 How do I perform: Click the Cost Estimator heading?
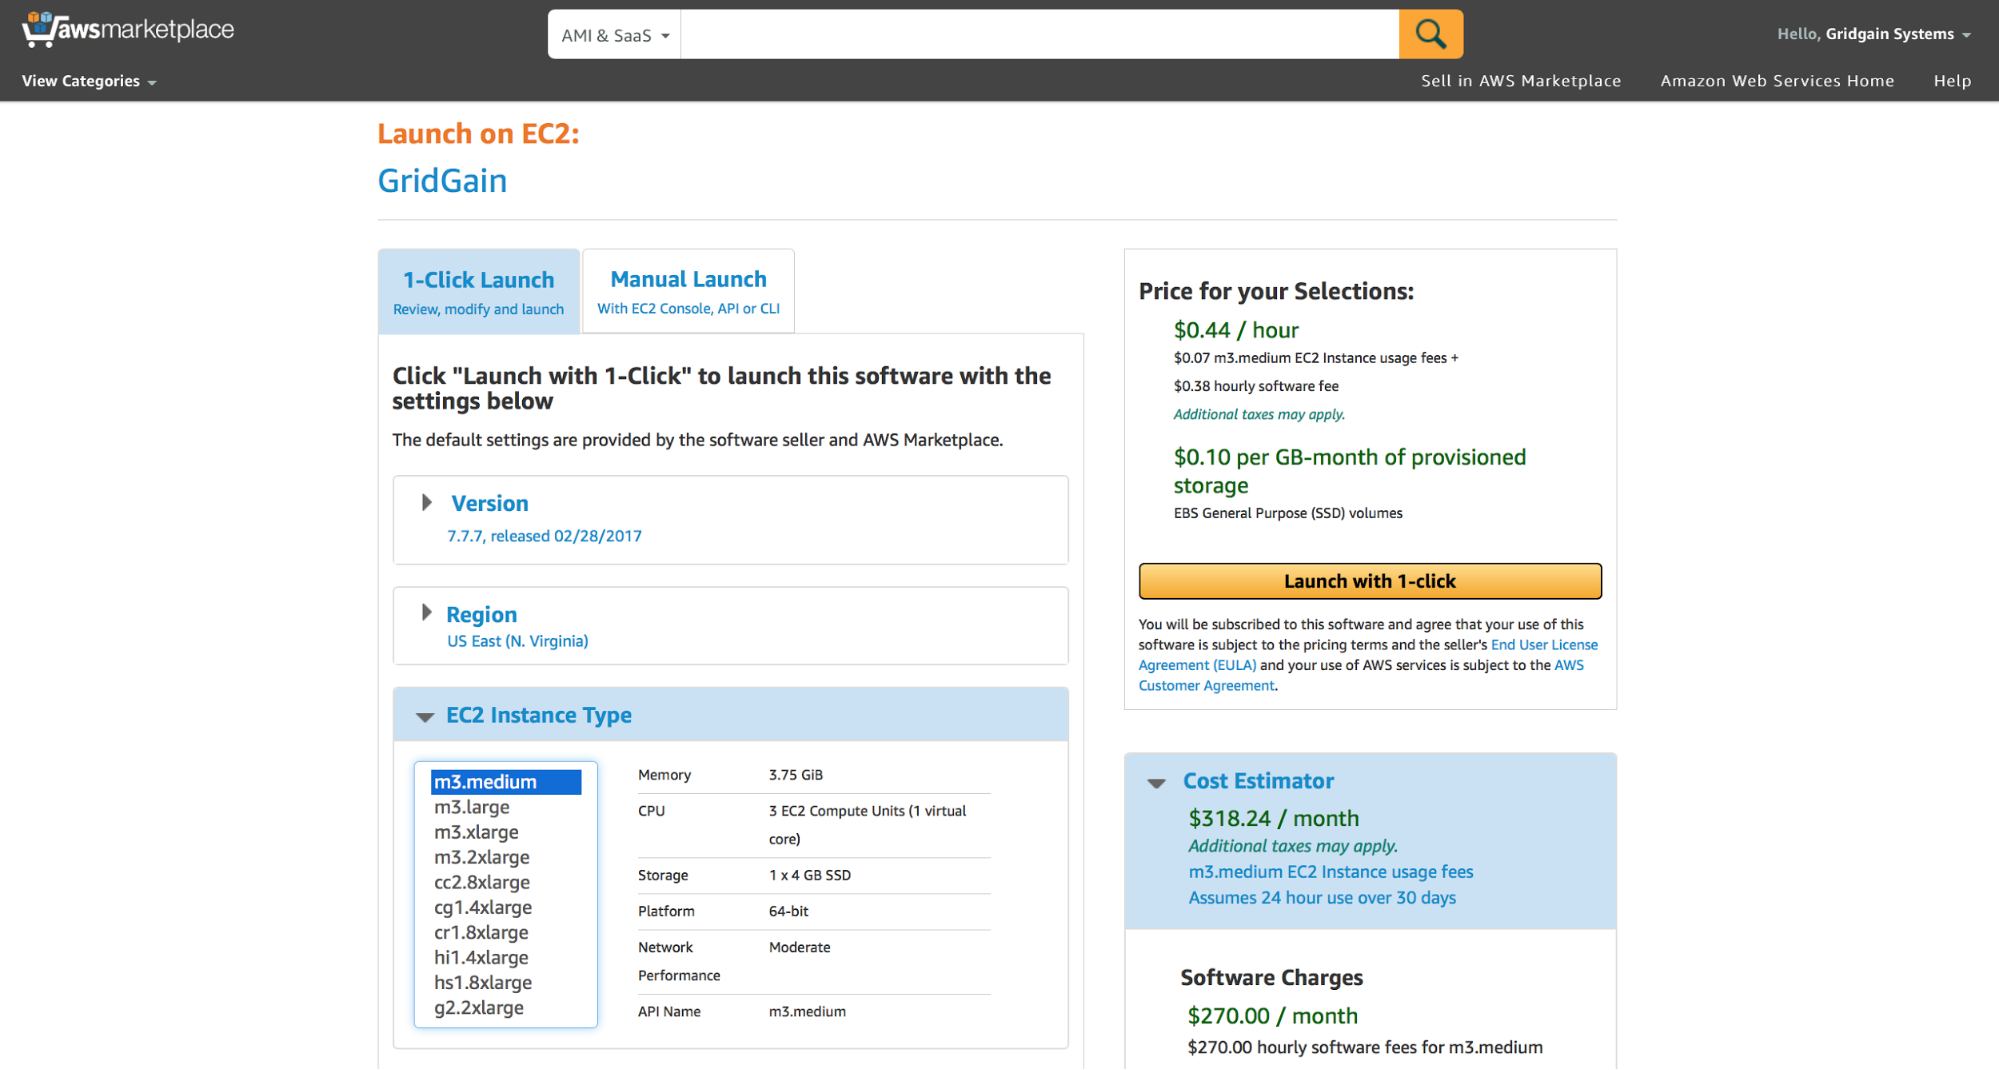[1258, 781]
